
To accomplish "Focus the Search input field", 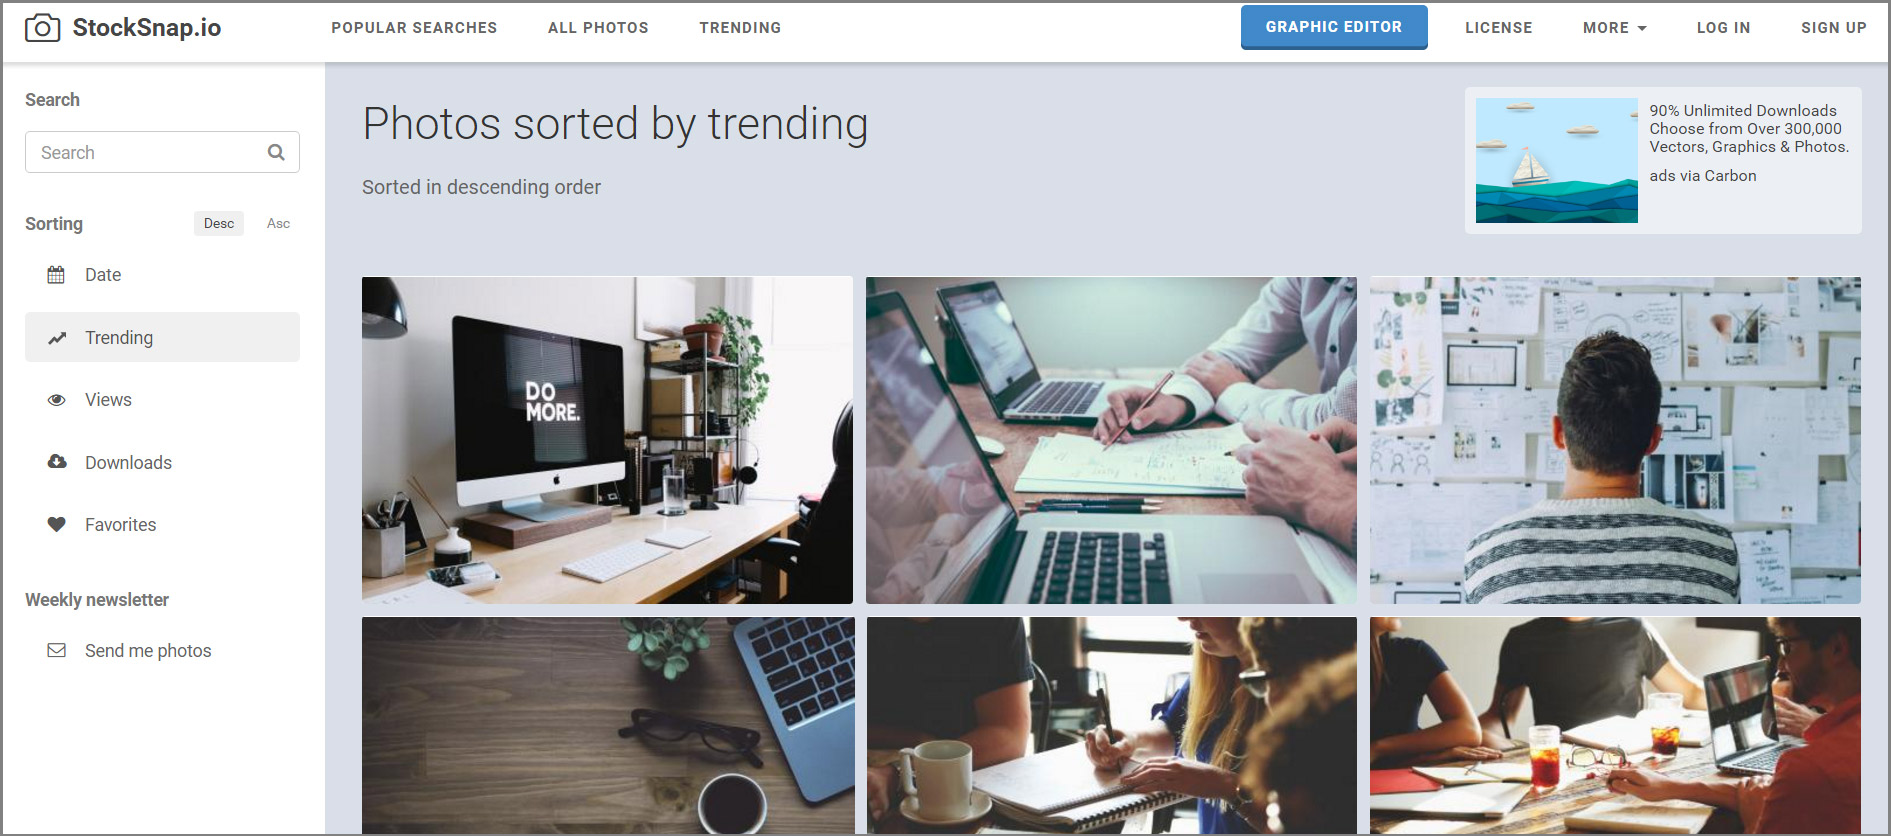I will coord(162,152).
